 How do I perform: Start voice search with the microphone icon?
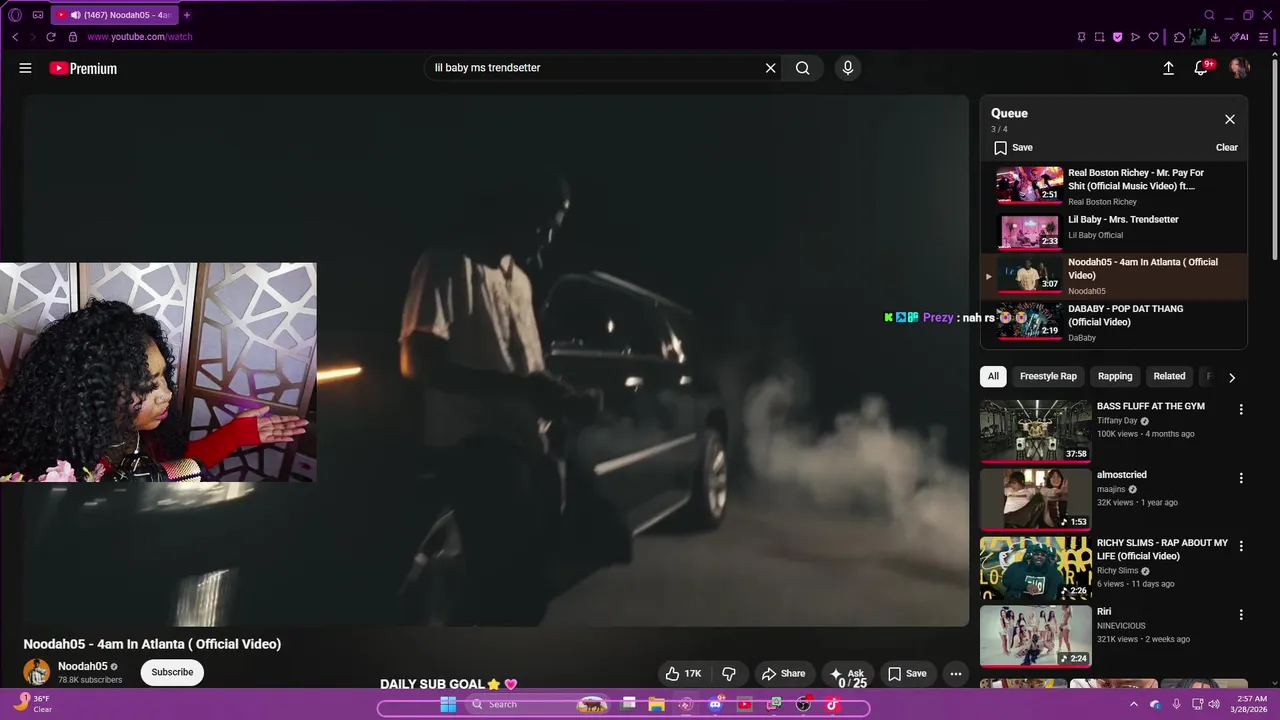(848, 68)
